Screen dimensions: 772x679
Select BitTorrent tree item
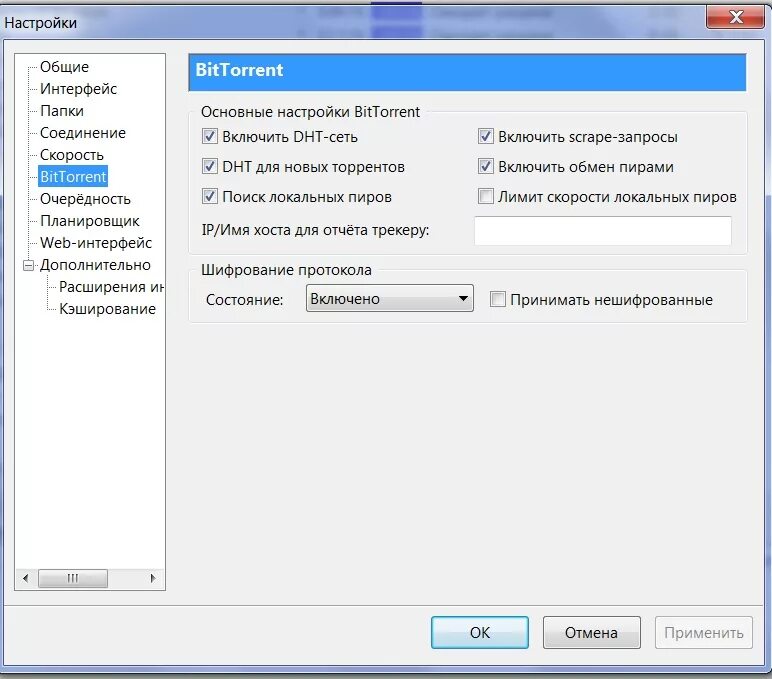73,177
